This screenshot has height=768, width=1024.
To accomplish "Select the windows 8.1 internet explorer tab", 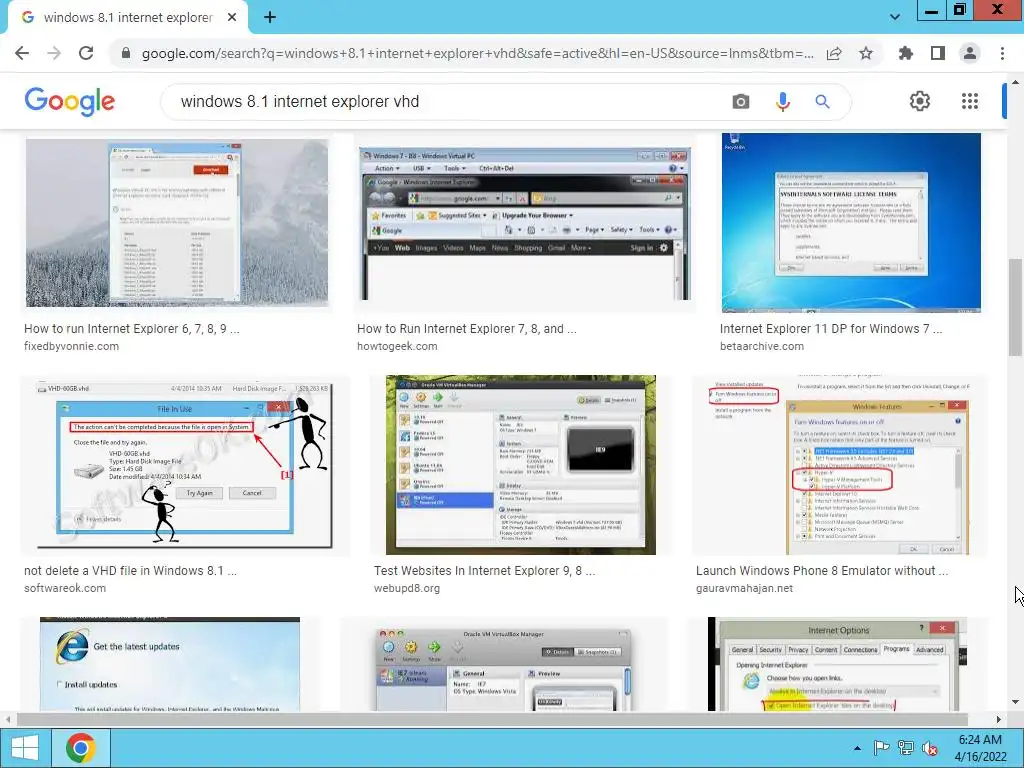I will pos(127,18).
